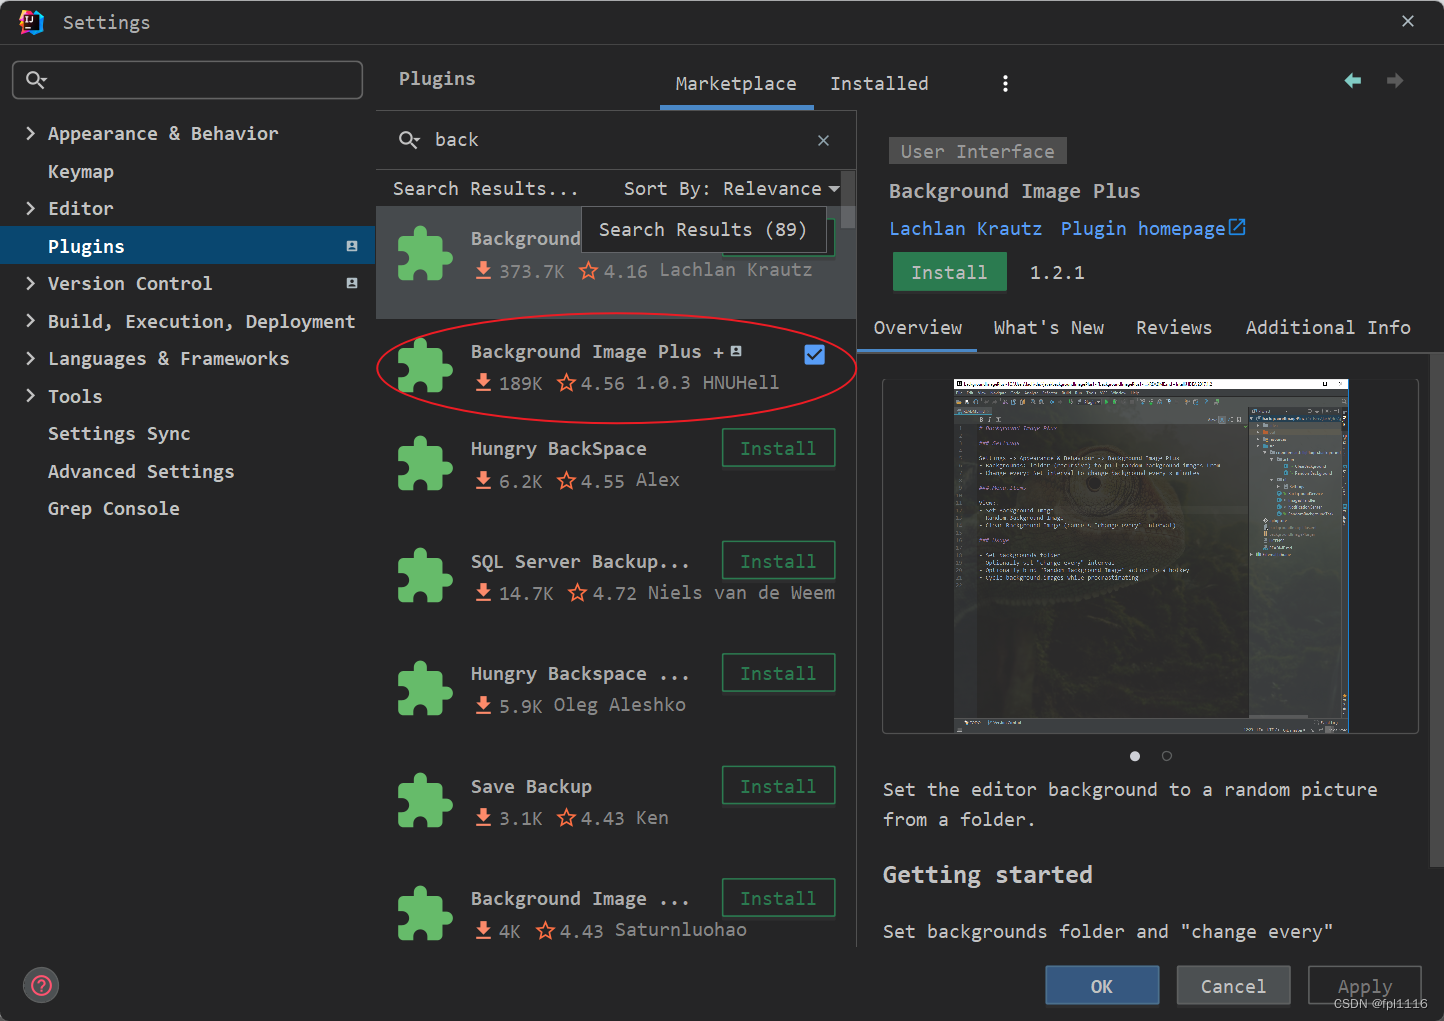
Task: Expand Build, Execution, Deployment node
Action: coord(30,321)
